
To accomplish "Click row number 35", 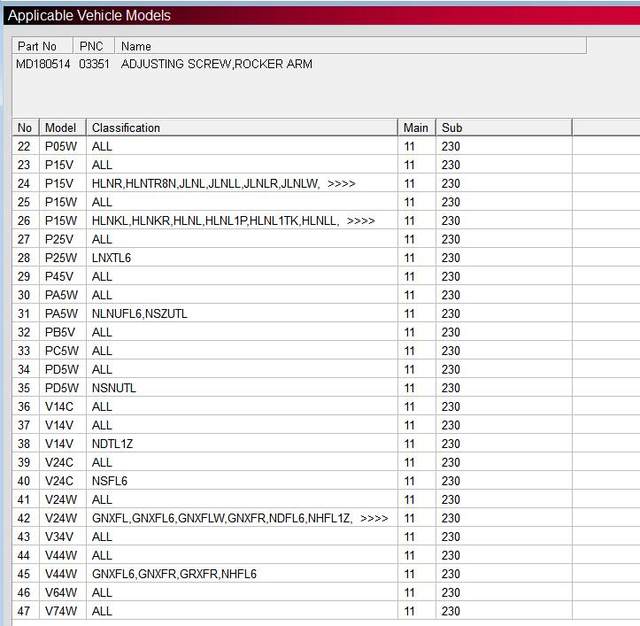I will 24,388.
